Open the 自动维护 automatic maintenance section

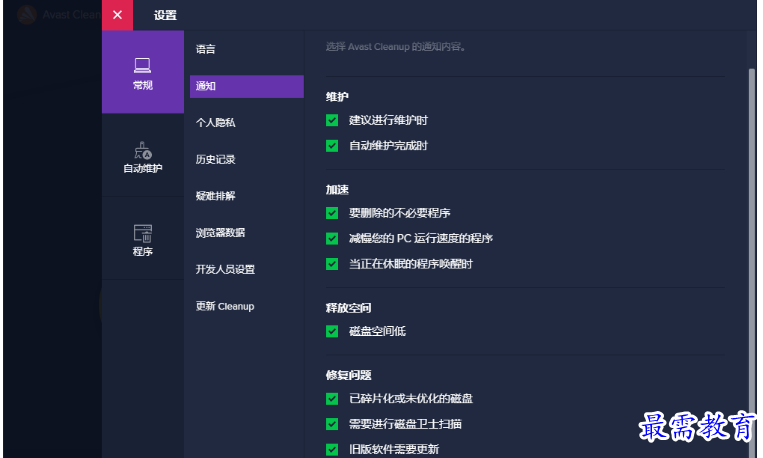tap(143, 156)
